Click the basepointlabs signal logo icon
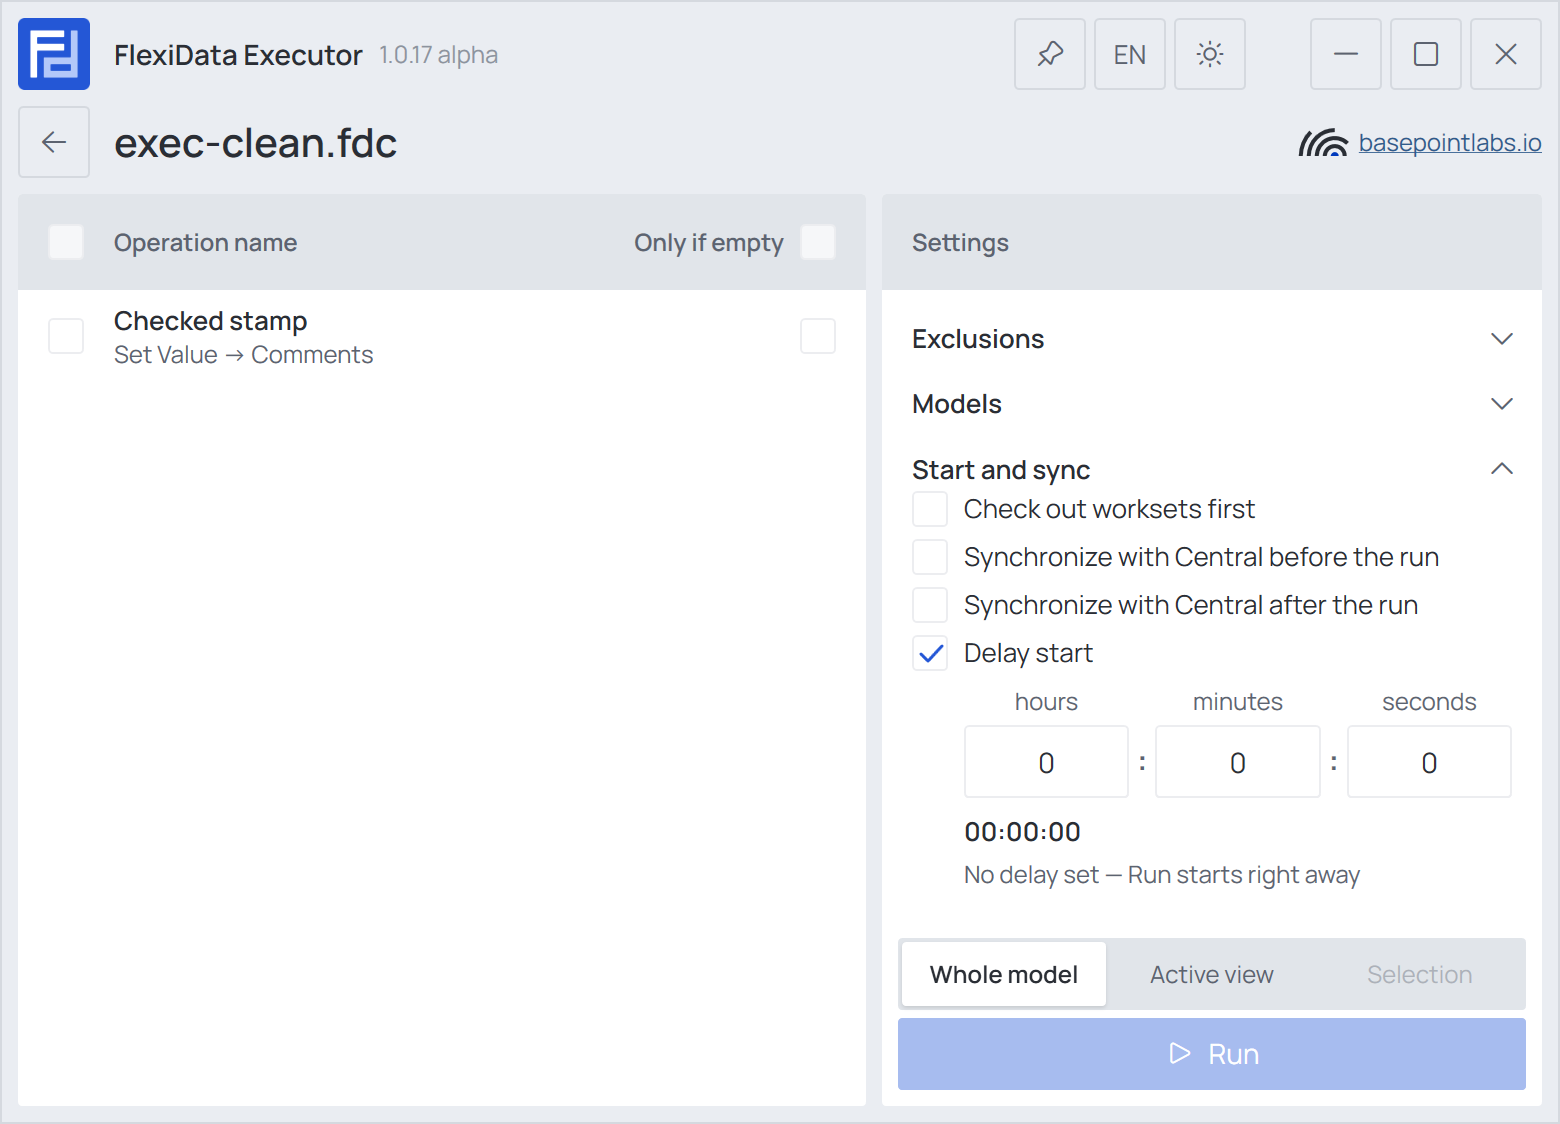Viewport: 1560px width, 1124px height. pos(1323,143)
